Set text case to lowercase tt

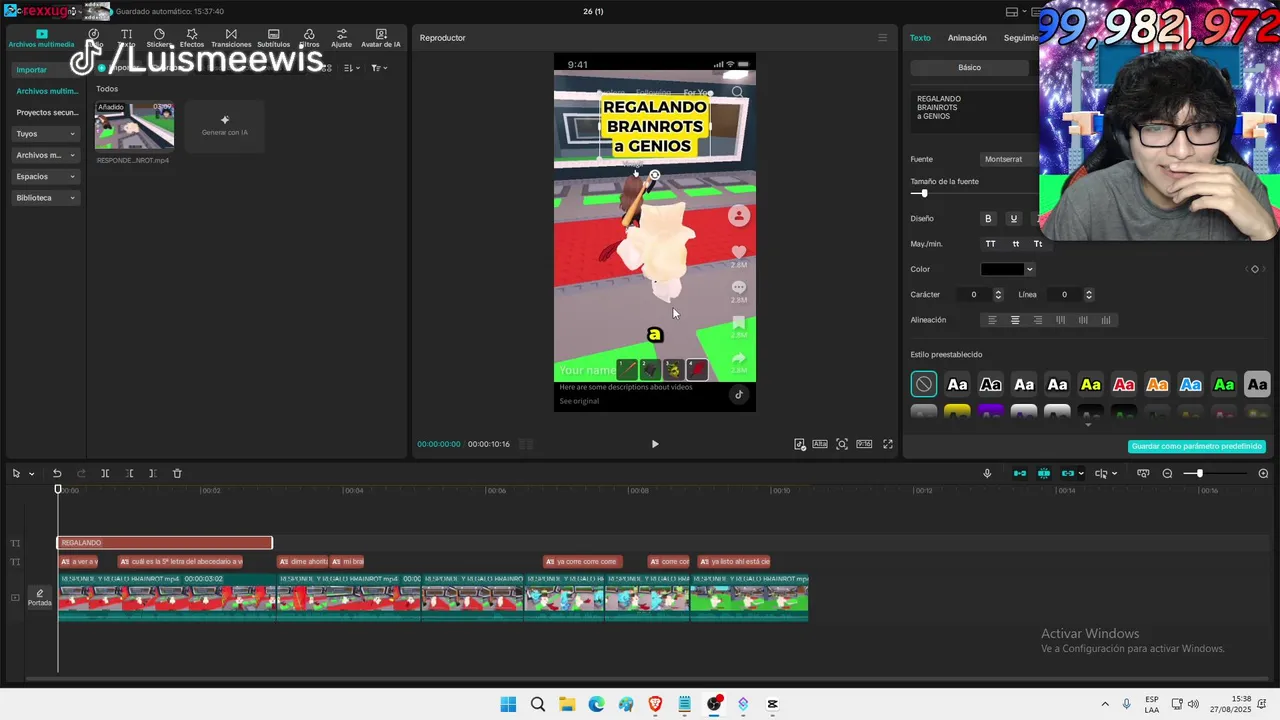[x=1016, y=244]
